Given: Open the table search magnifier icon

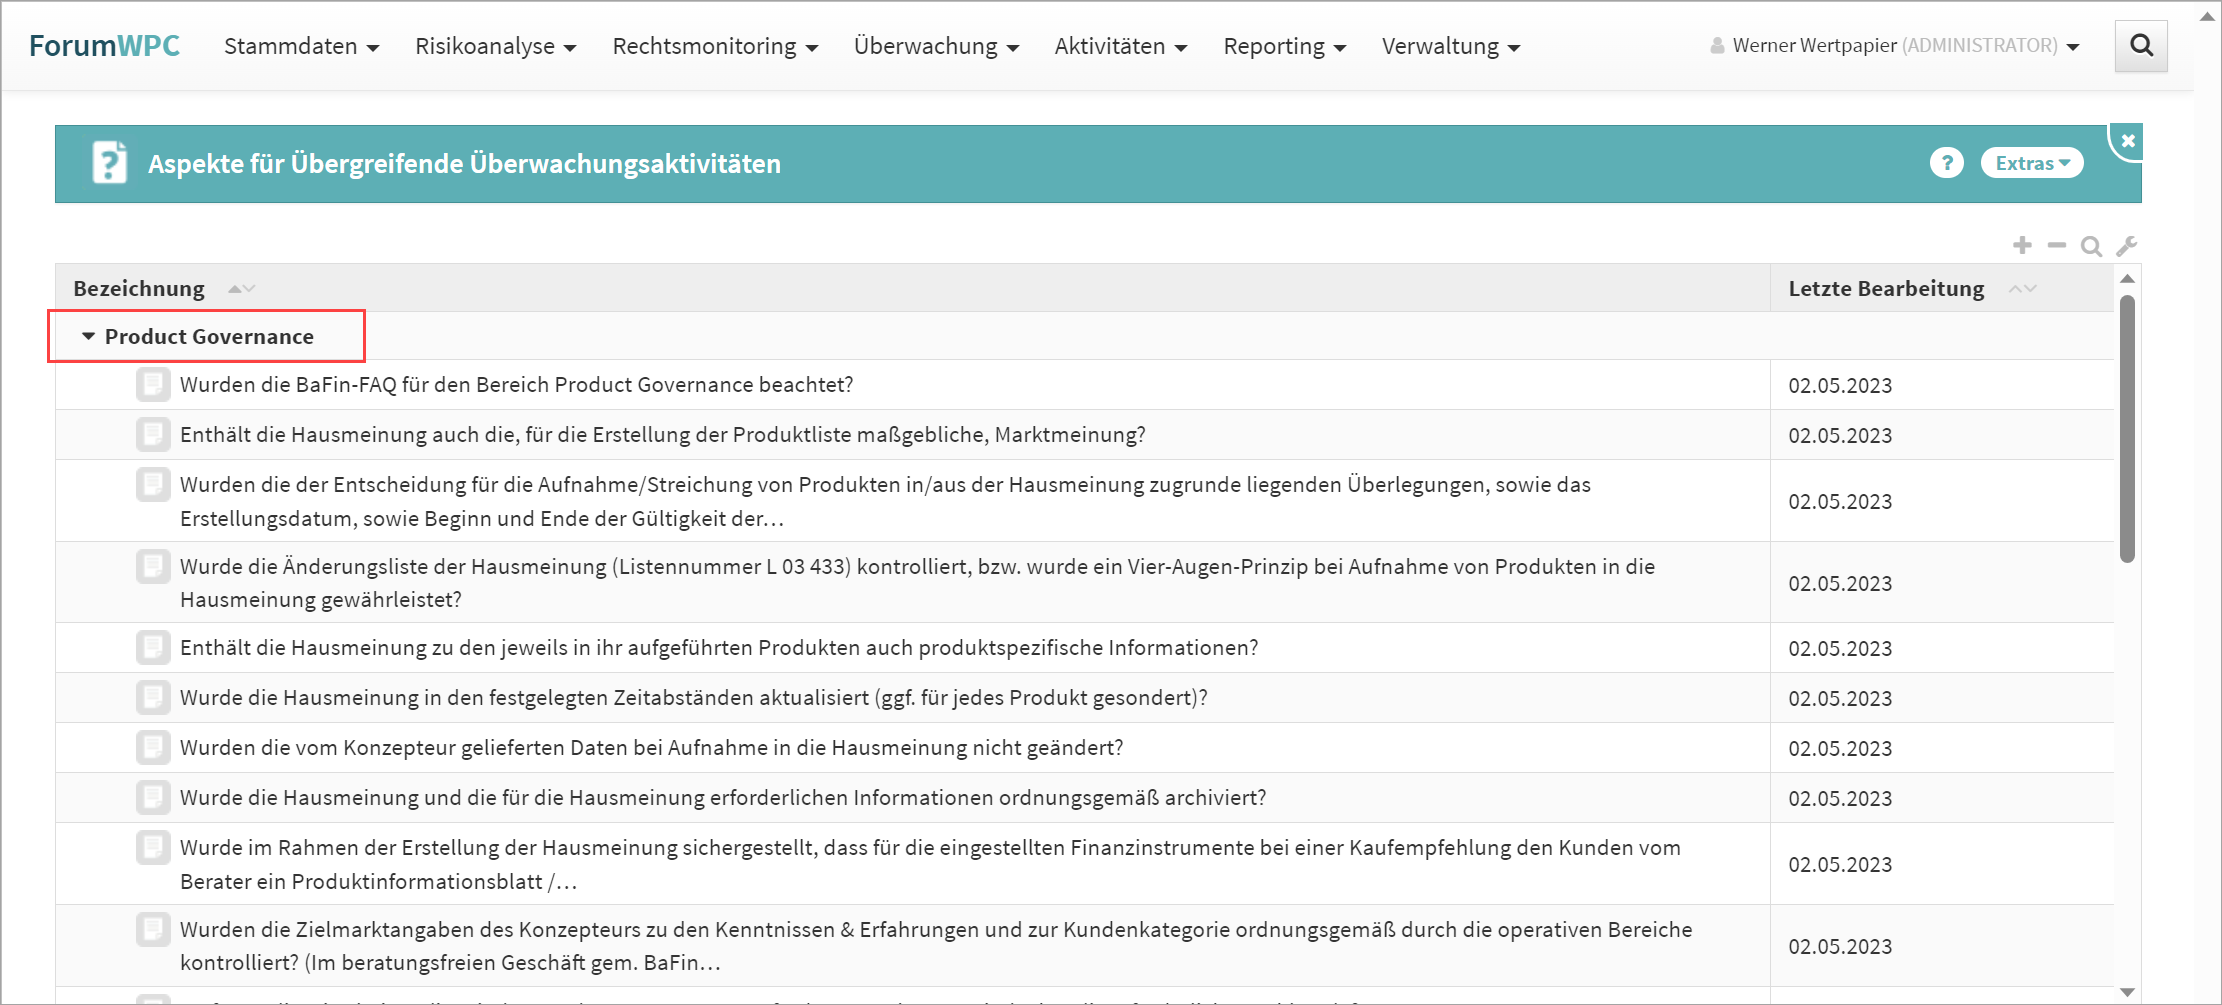Looking at the screenshot, I should (x=2091, y=246).
